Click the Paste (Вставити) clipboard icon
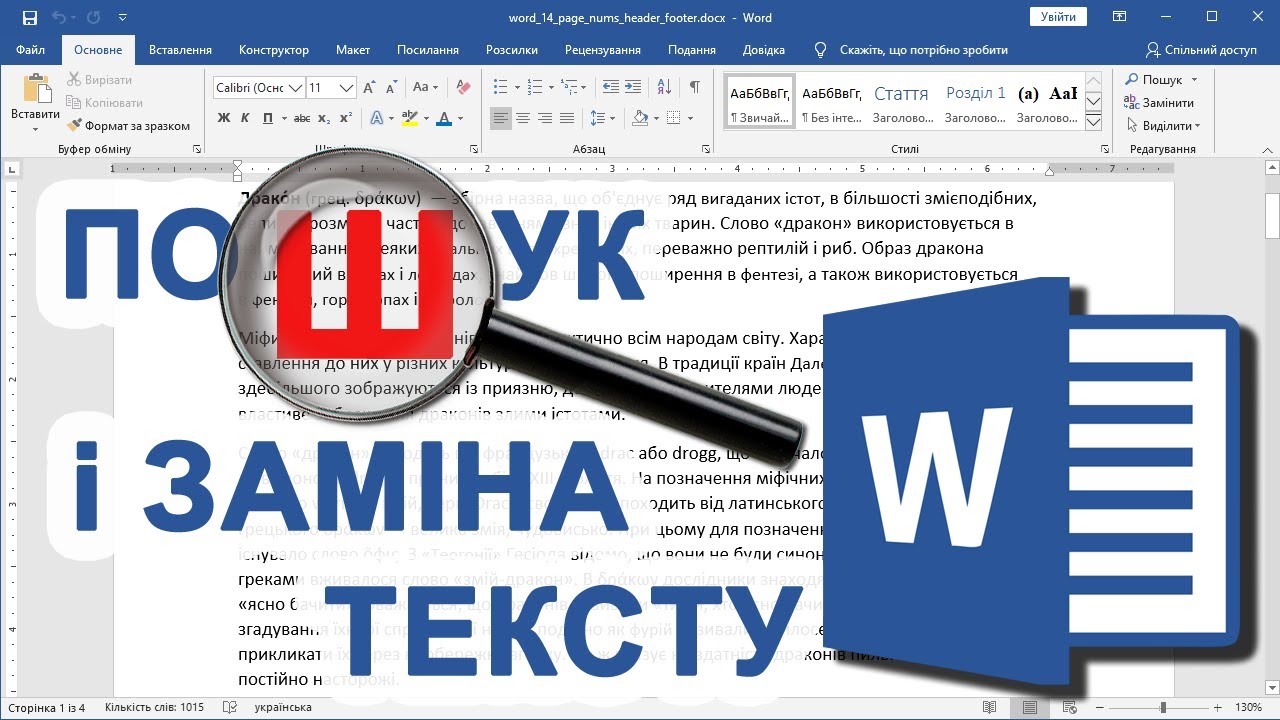Screen dimensions: 1280x720 [36, 90]
